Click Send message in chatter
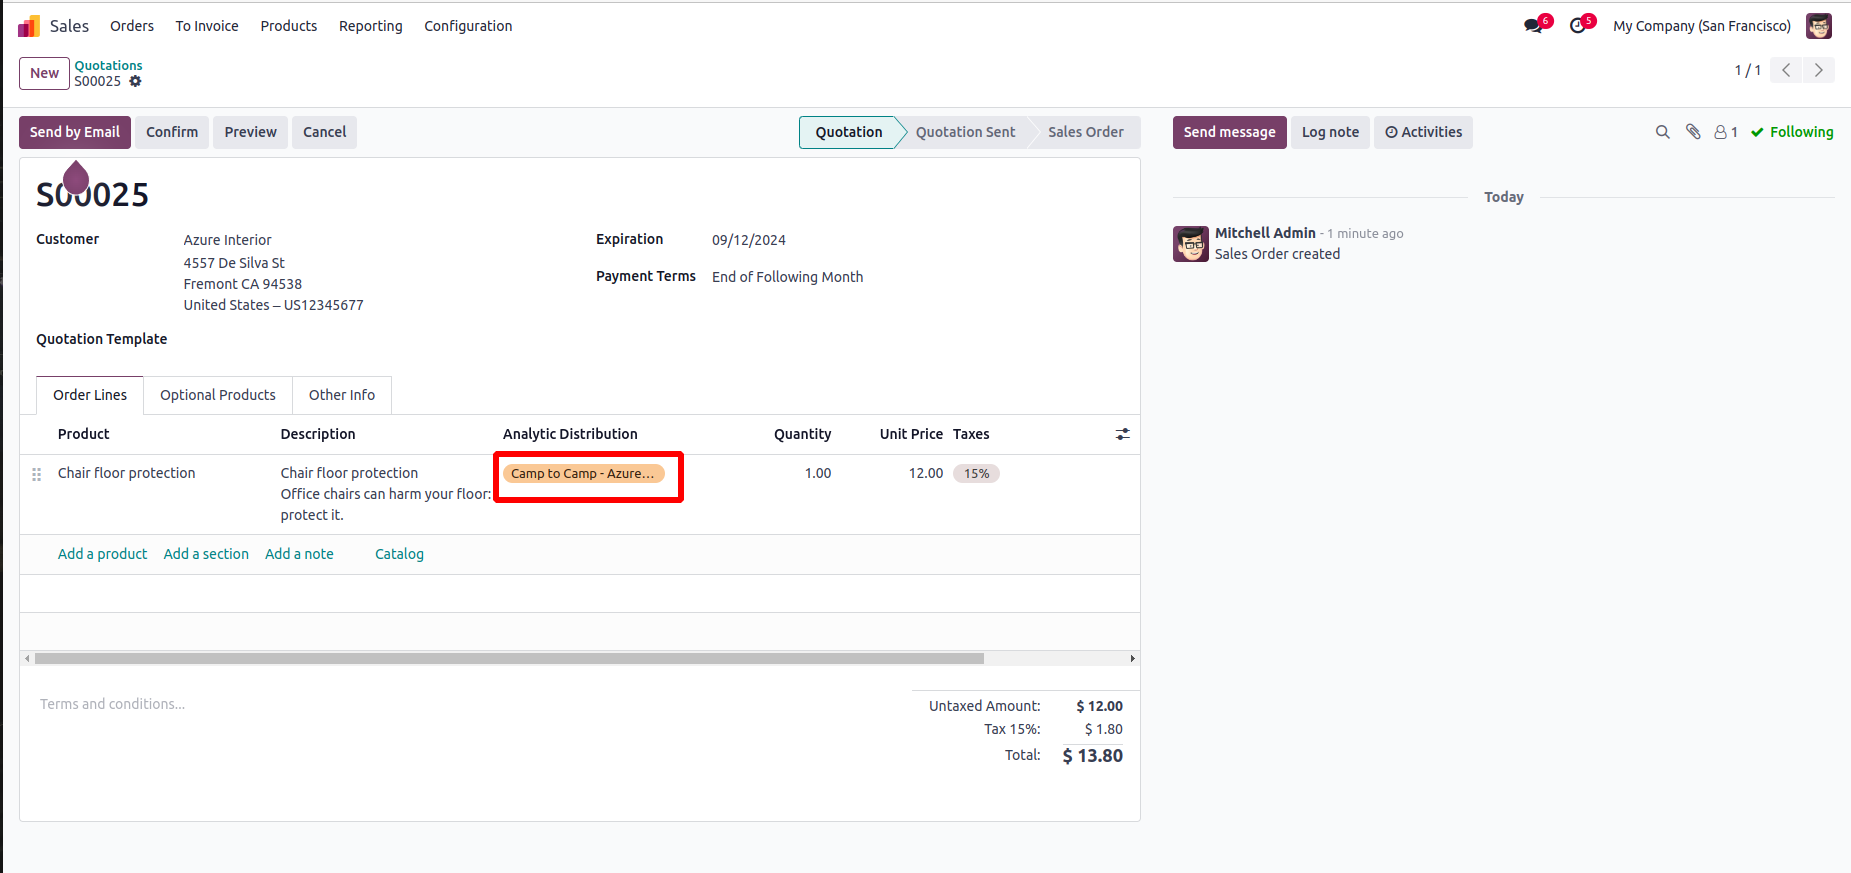Viewport: 1851px width, 873px height. (1230, 132)
